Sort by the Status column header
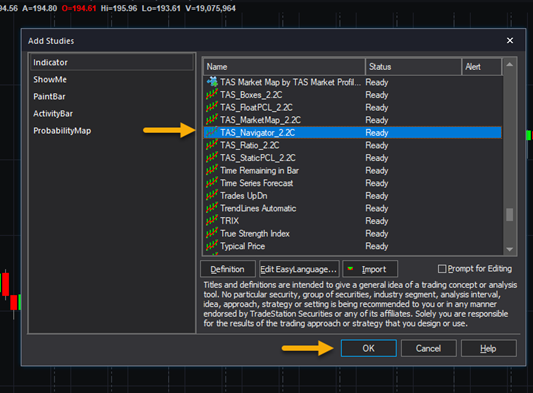The width and height of the screenshot is (533, 393). point(413,67)
